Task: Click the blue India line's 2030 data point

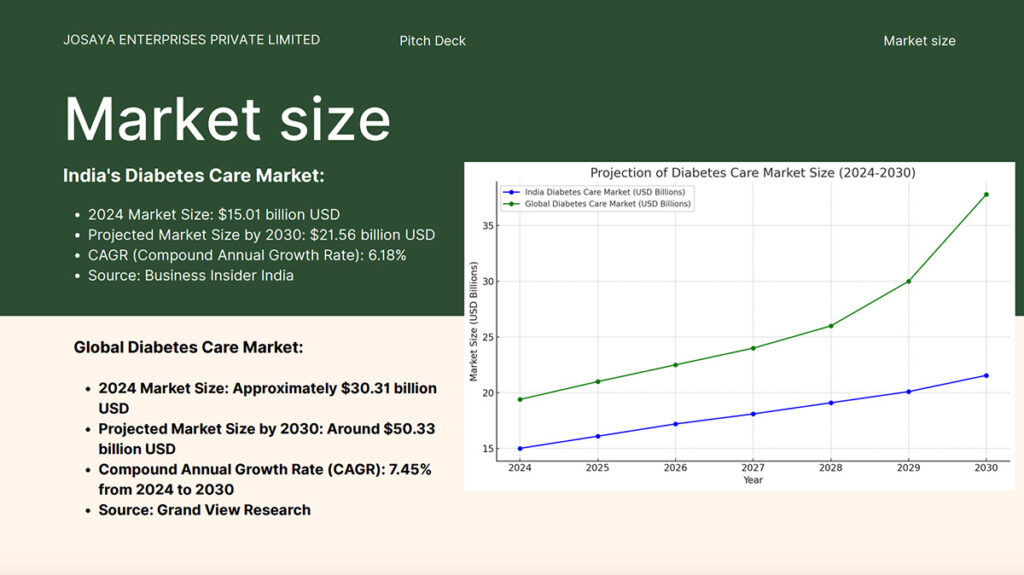Action: tap(986, 376)
